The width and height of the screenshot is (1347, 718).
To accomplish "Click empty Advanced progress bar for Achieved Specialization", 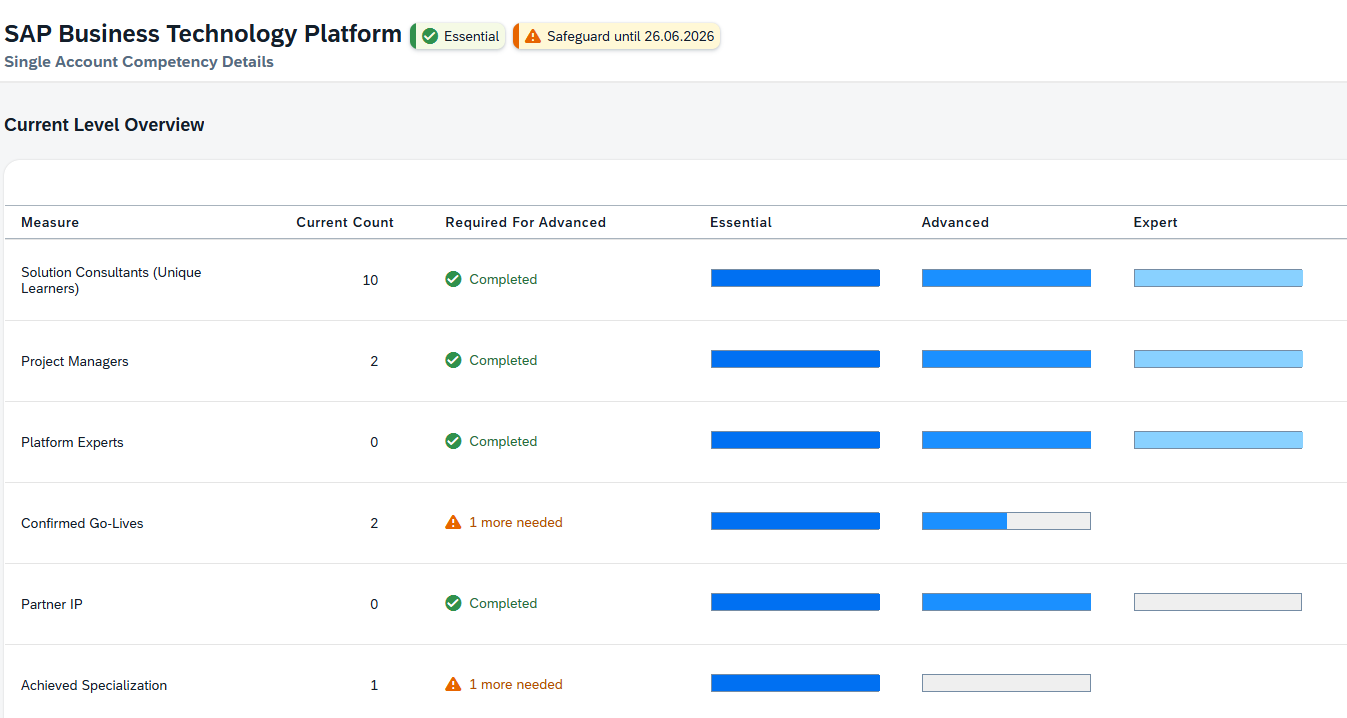I will [1005, 683].
